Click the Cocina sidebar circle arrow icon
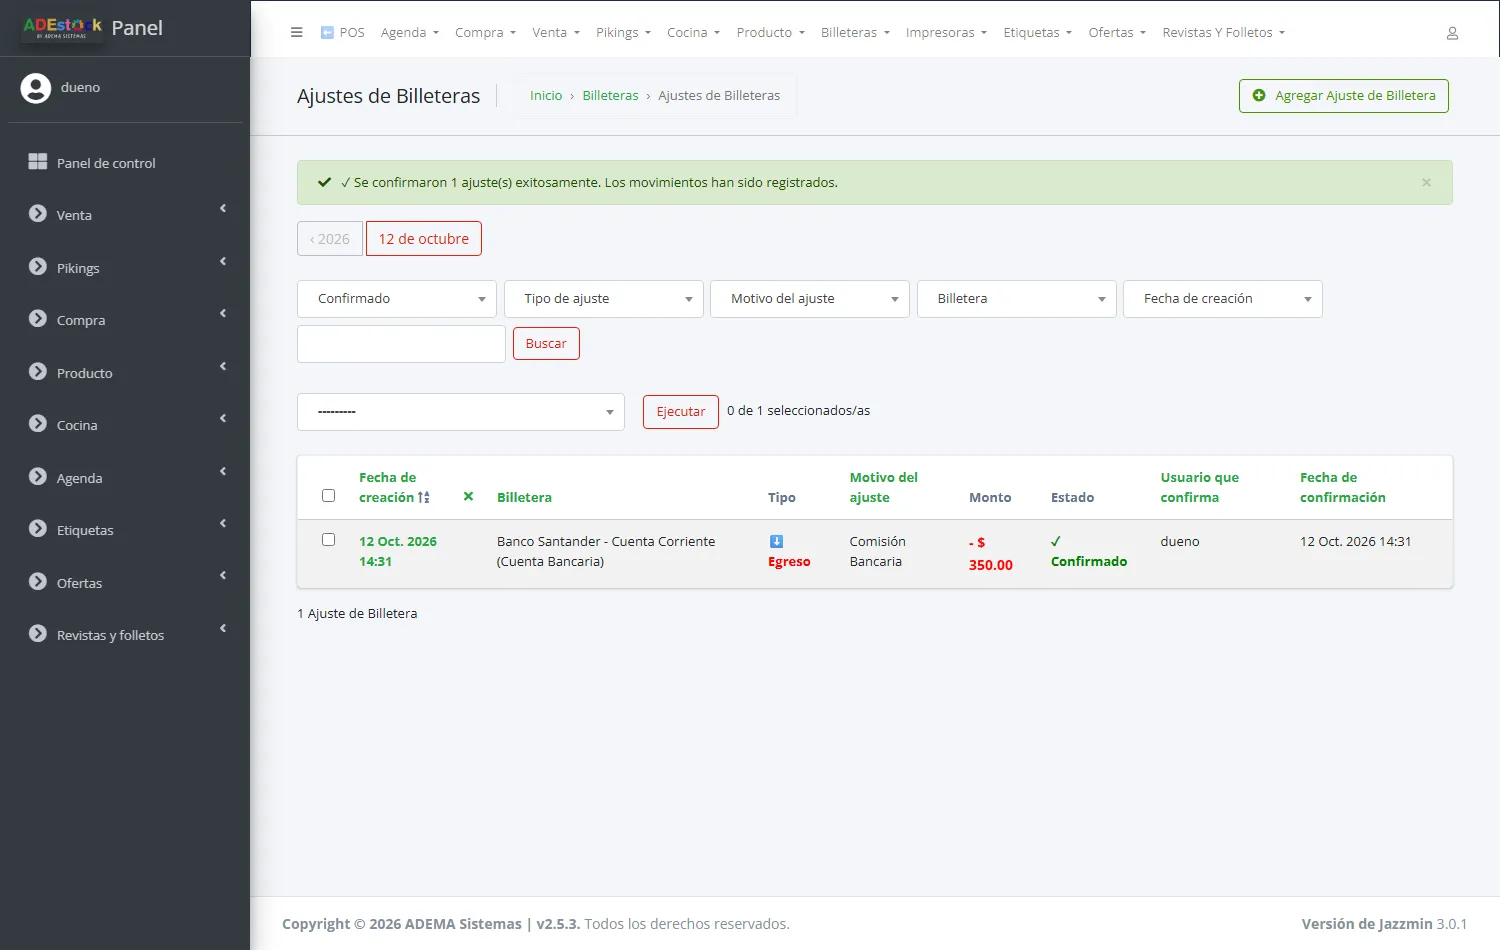 point(38,424)
